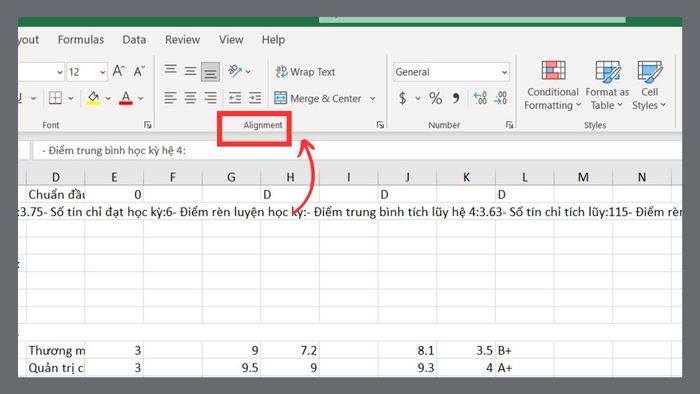Viewport: 700px width, 394px height.
Task: Apply the red font color
Action: point(126,98)
